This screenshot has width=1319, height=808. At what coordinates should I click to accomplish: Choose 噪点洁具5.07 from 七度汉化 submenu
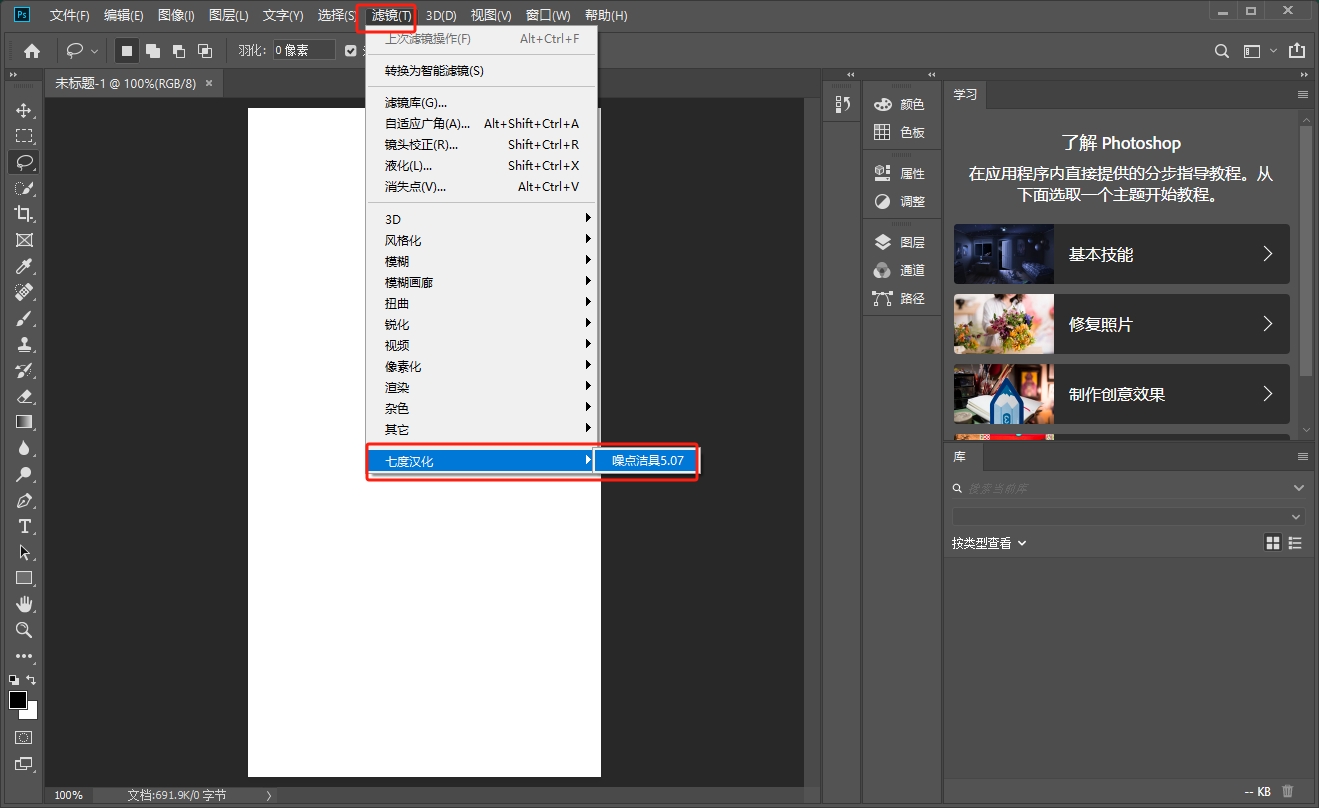click(645, 460)
